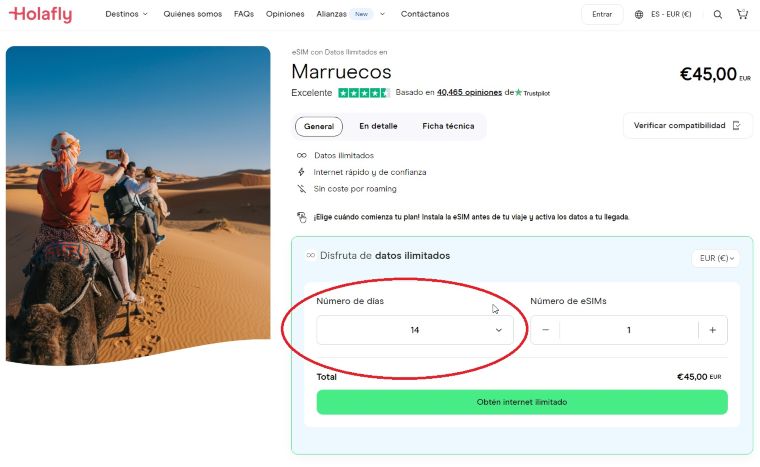The width and height of the screenshot is (760, 467).
Task: Click the Entrar login button
Action: 602,14
